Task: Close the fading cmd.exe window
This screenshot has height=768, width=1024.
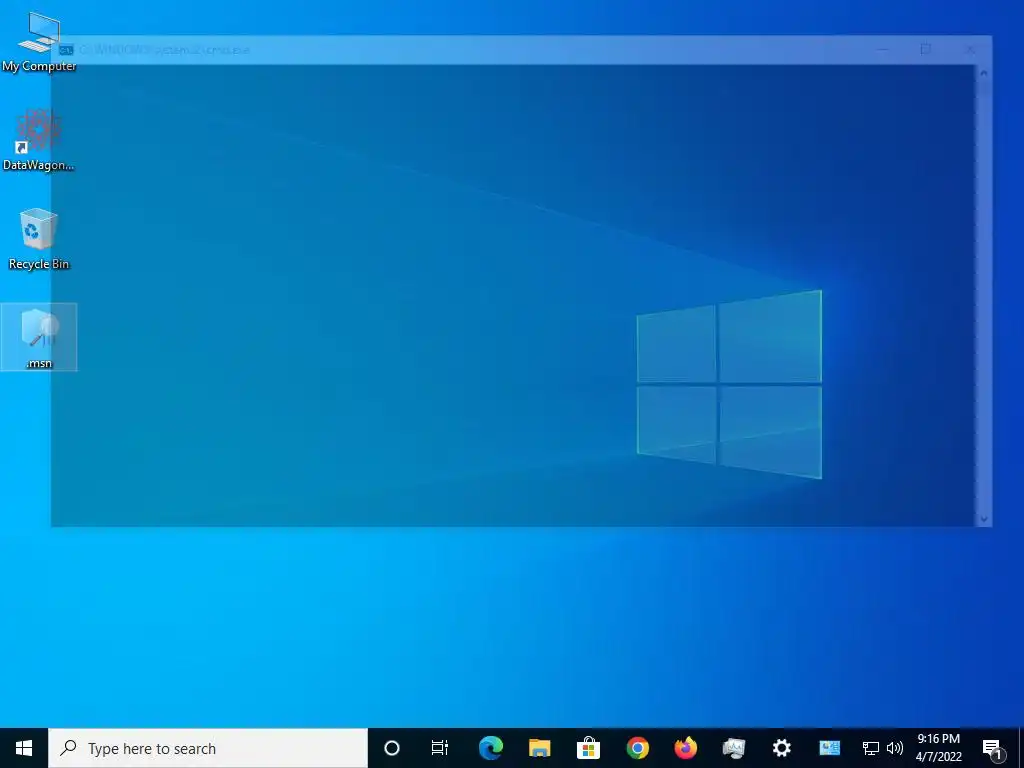Action: pyautogui.click(x=970, y=50)
